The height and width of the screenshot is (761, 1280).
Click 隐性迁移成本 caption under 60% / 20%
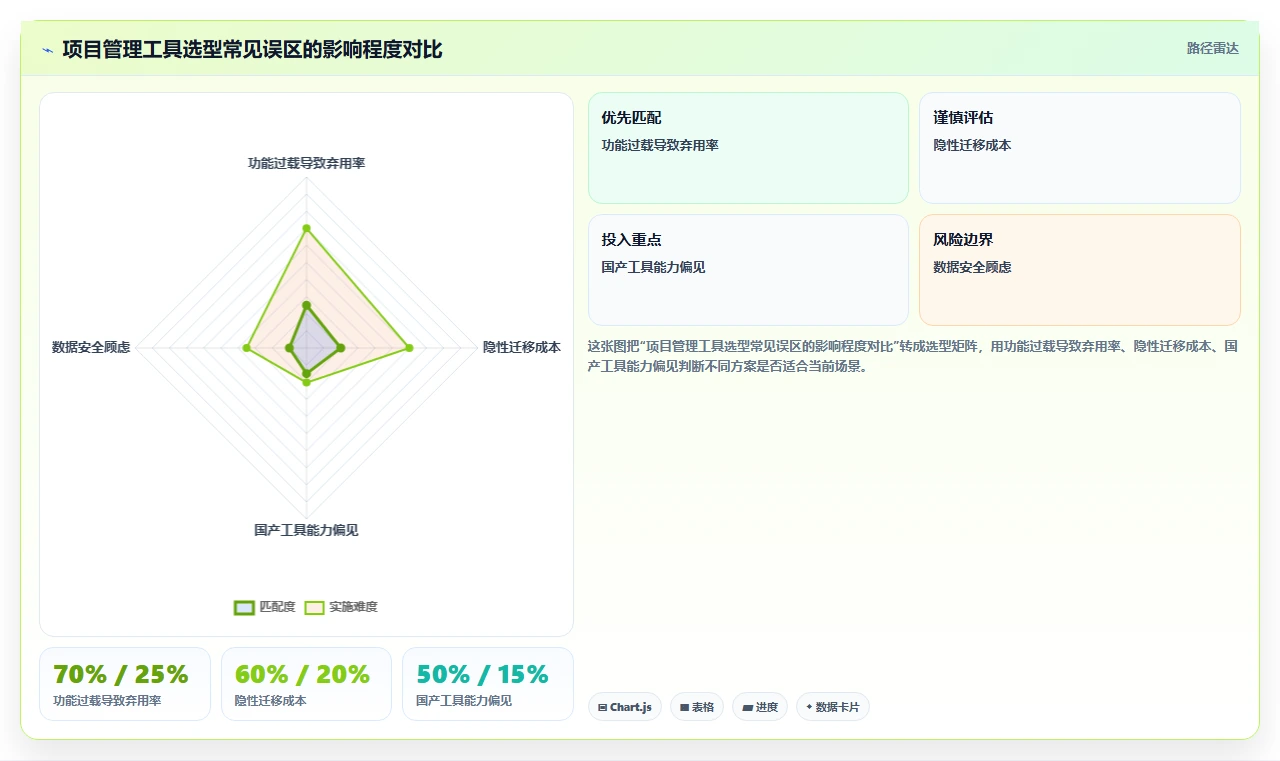(x=271, y=701)
